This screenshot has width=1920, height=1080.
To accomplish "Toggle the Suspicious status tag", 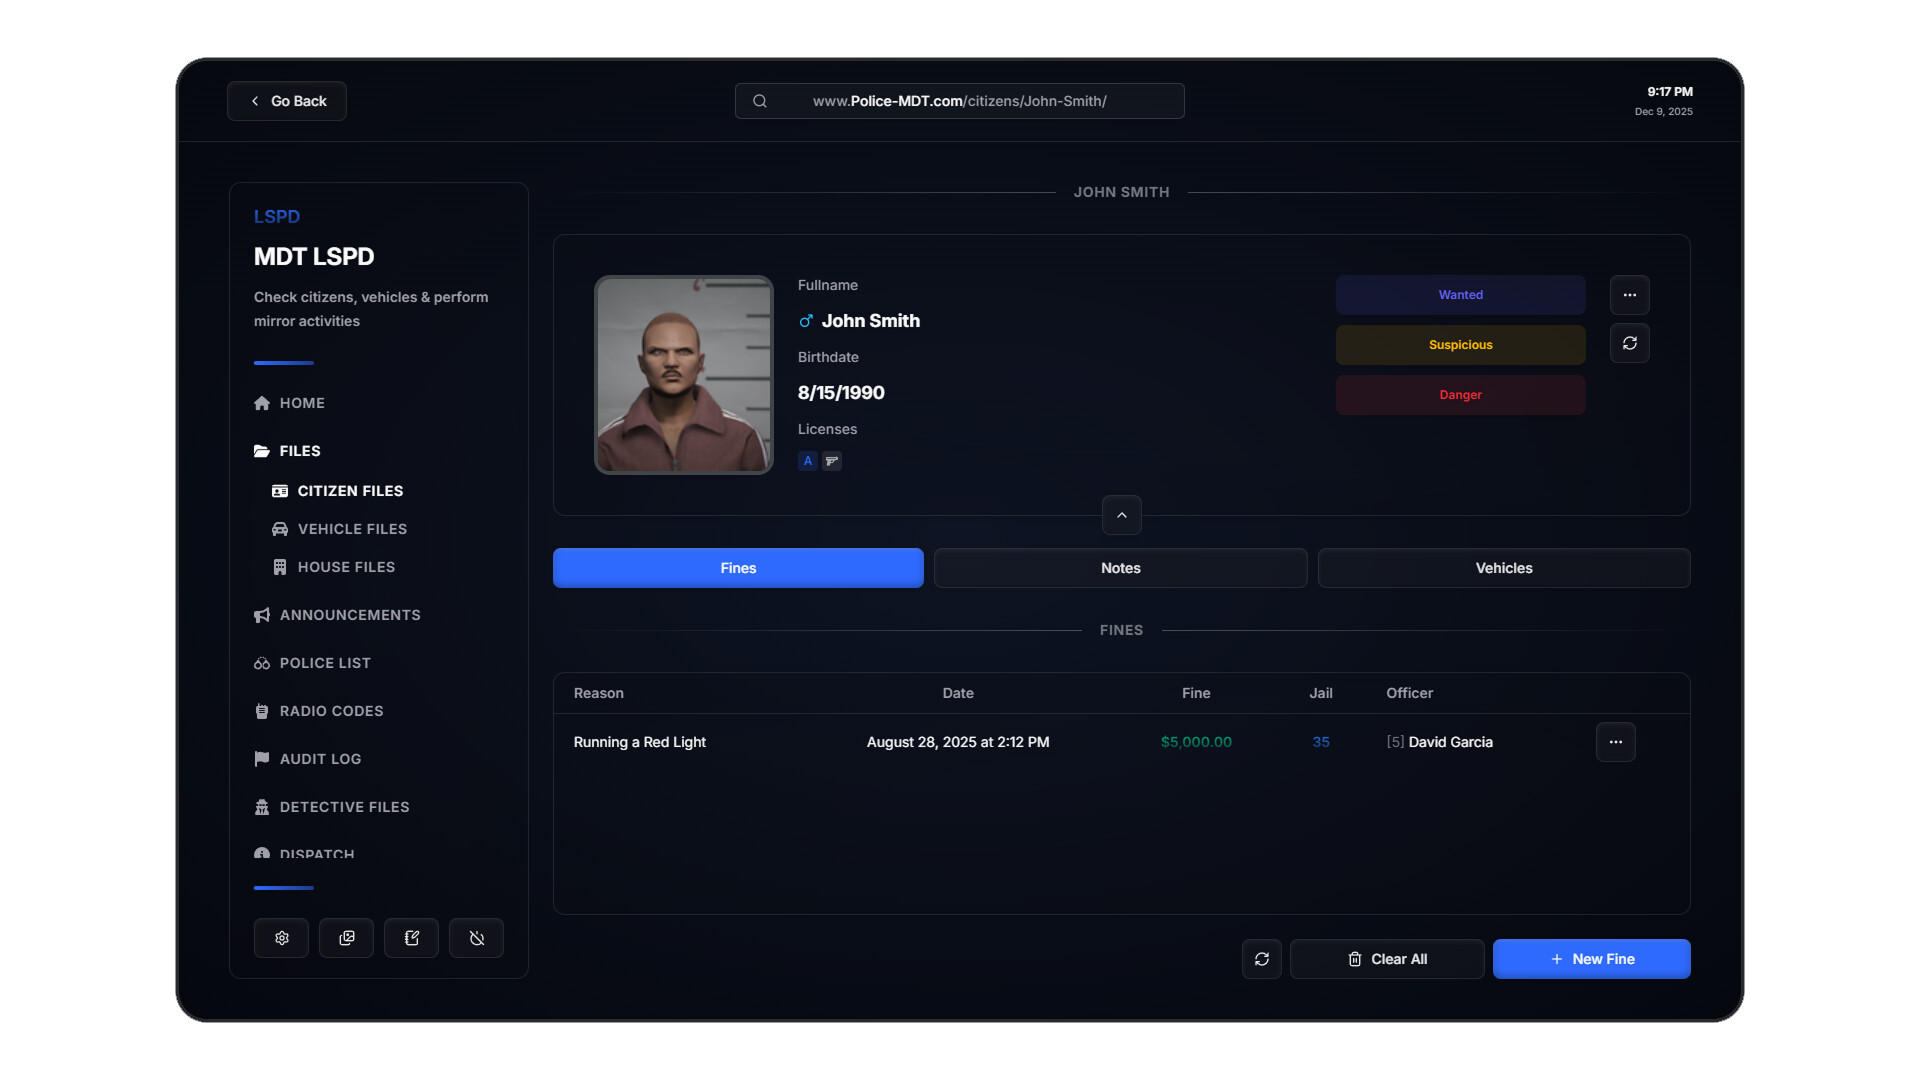I will click(1460, 345).
